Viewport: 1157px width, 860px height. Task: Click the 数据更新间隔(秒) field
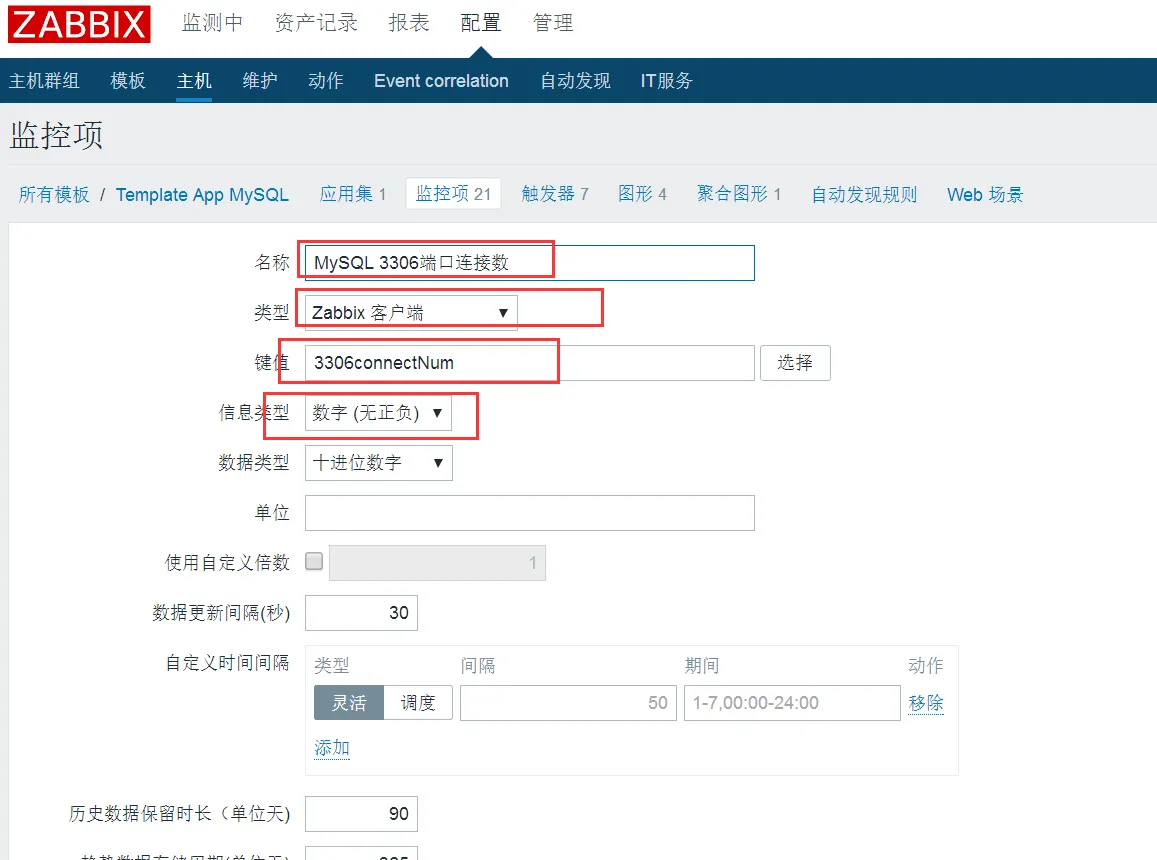[x=362, y=613]
